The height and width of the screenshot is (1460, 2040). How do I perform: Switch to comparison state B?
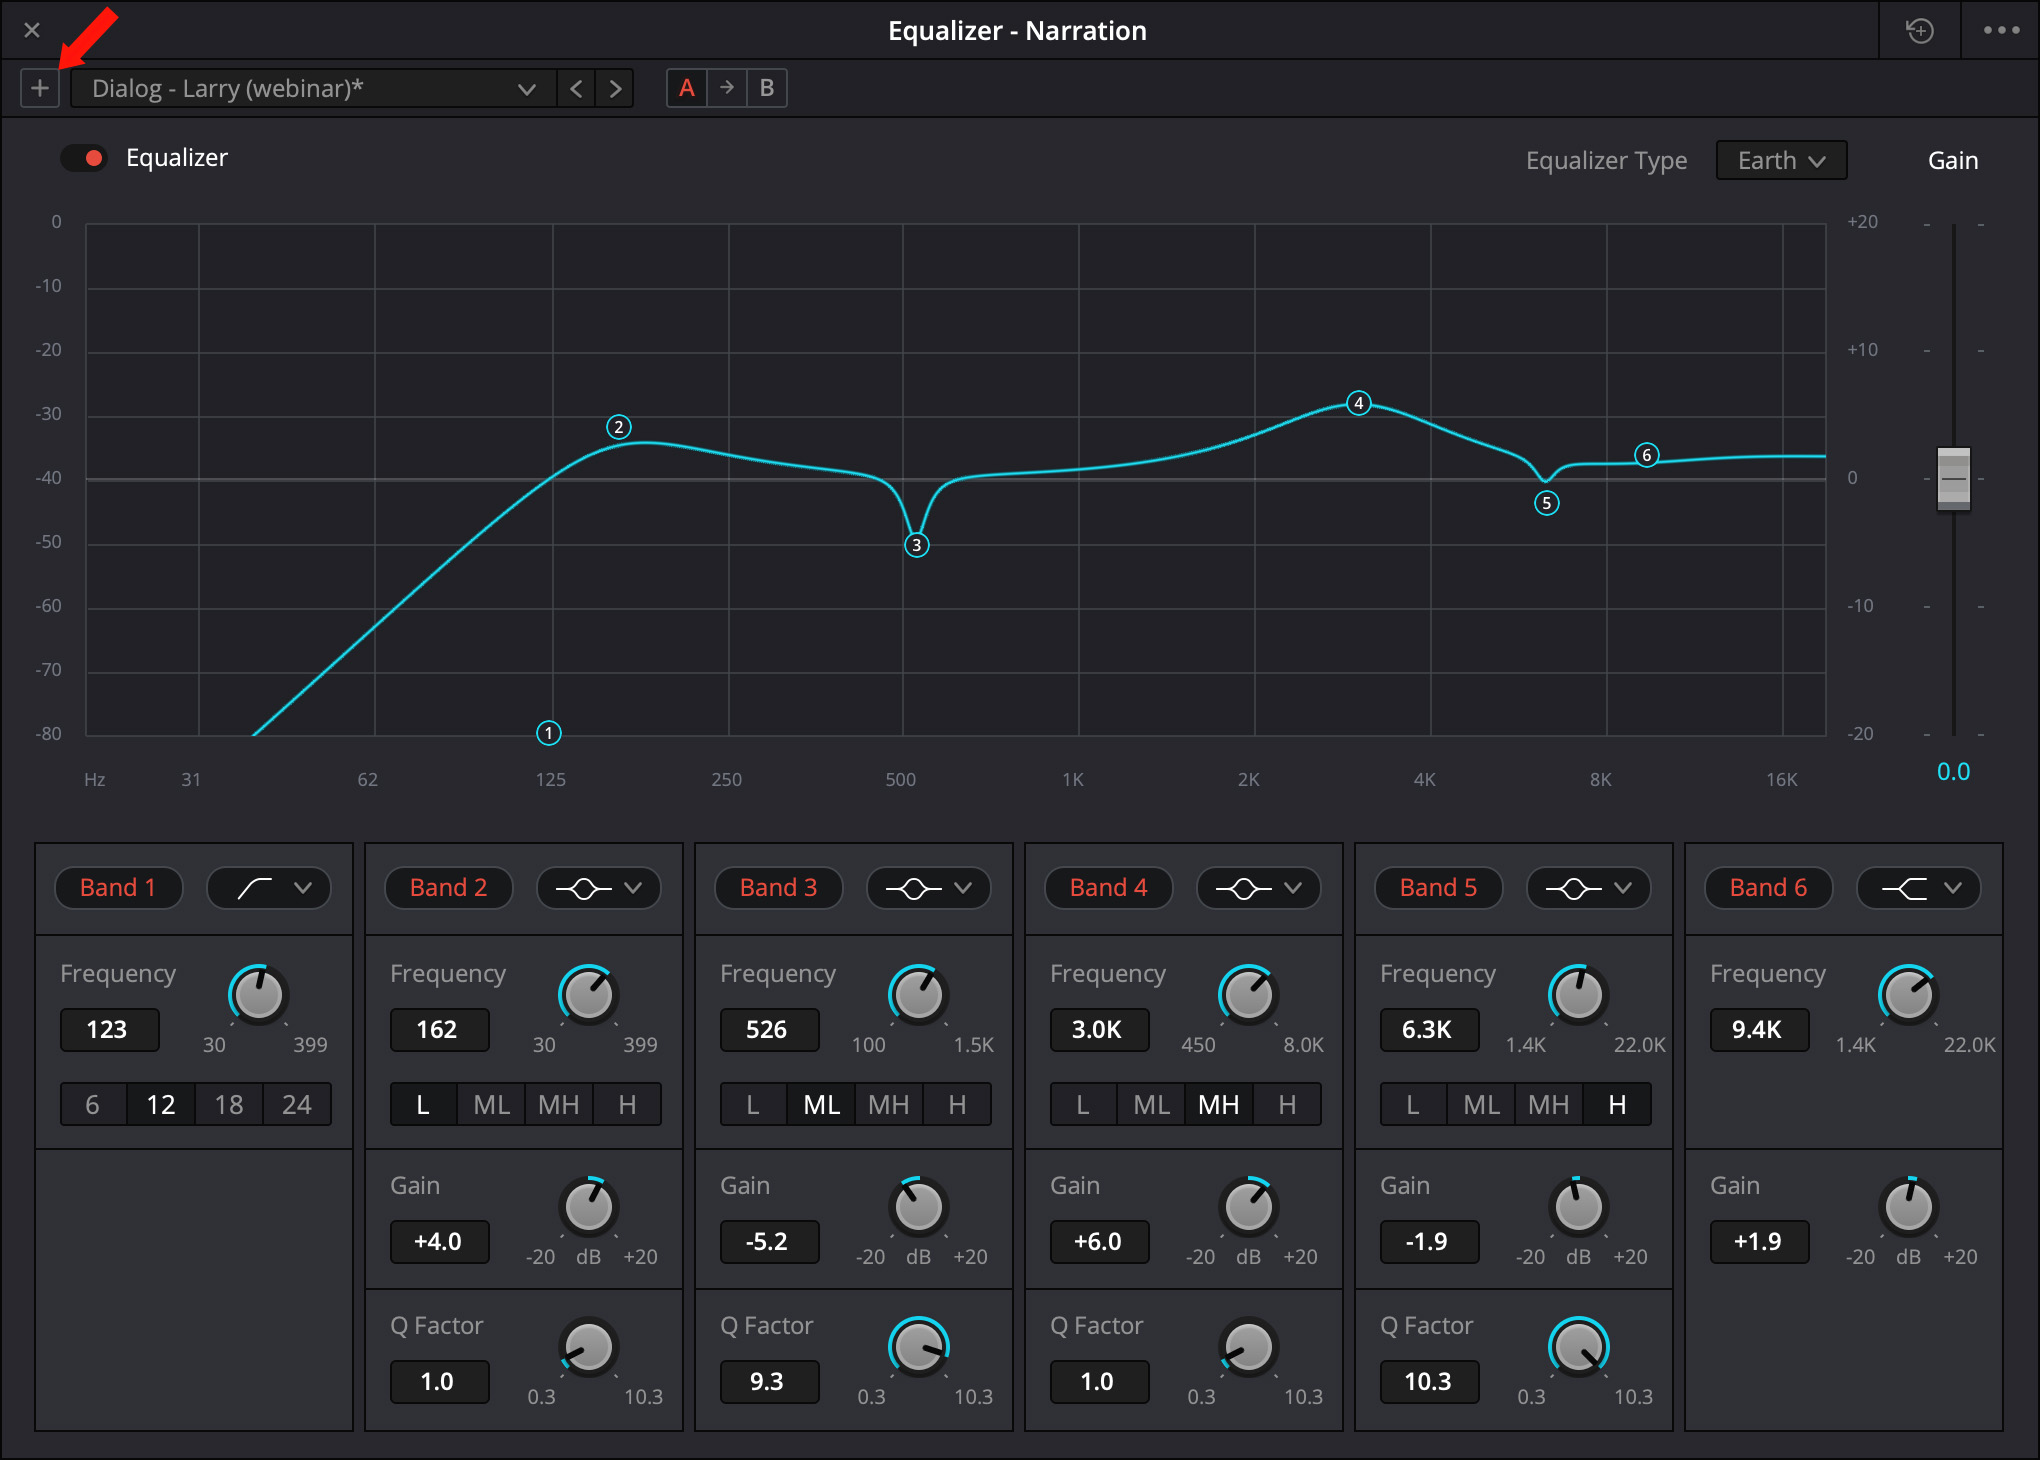766,88
